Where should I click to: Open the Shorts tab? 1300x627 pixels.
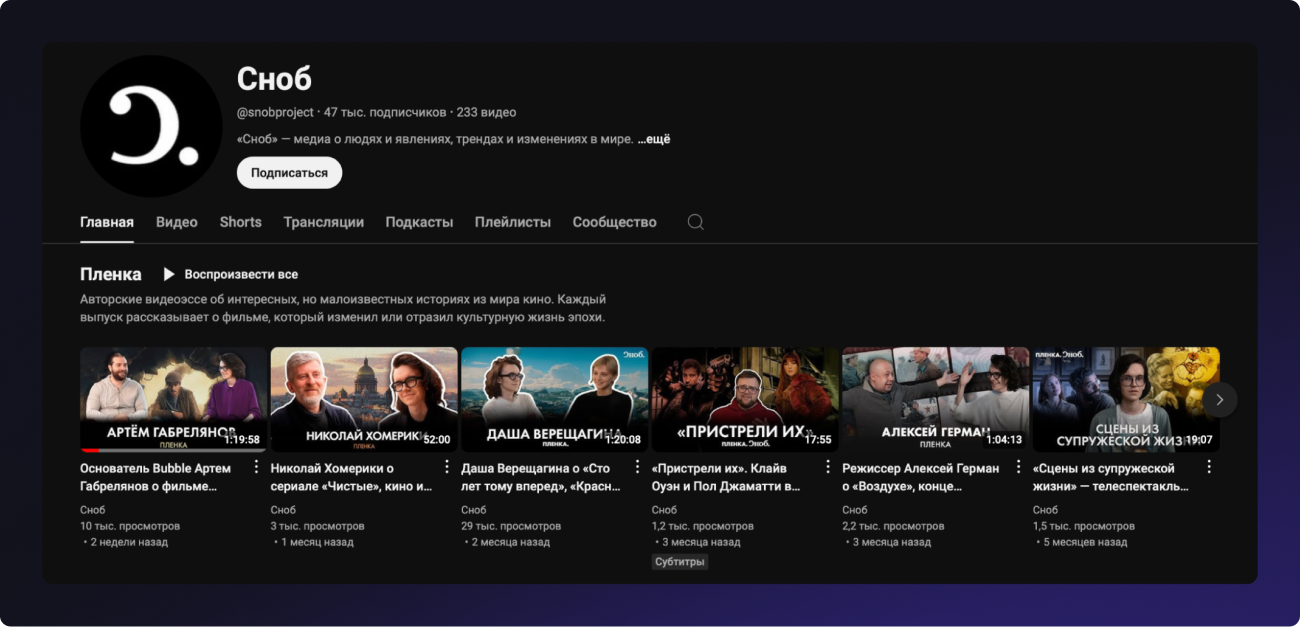(x=240, y=222)
